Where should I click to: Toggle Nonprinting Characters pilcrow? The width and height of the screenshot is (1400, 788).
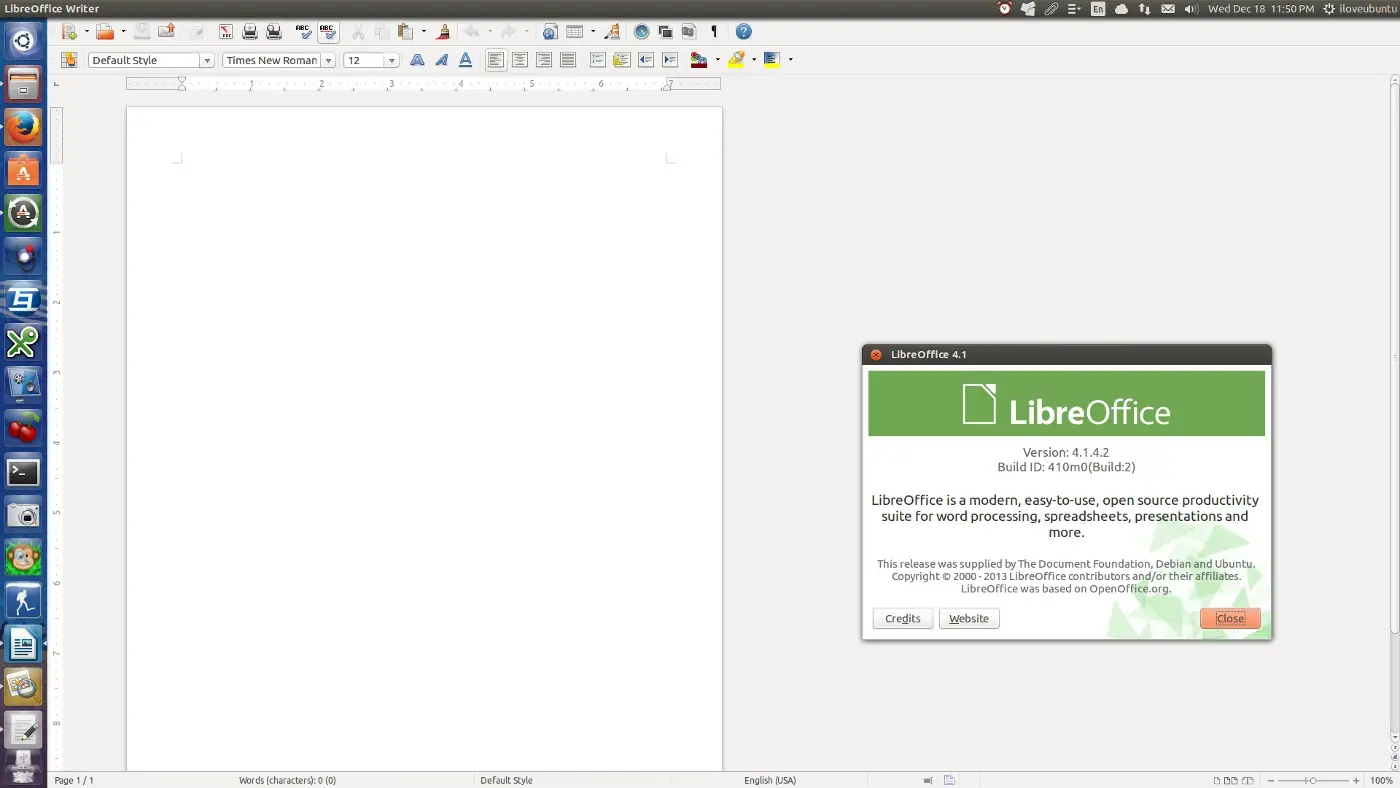(713, 32)
